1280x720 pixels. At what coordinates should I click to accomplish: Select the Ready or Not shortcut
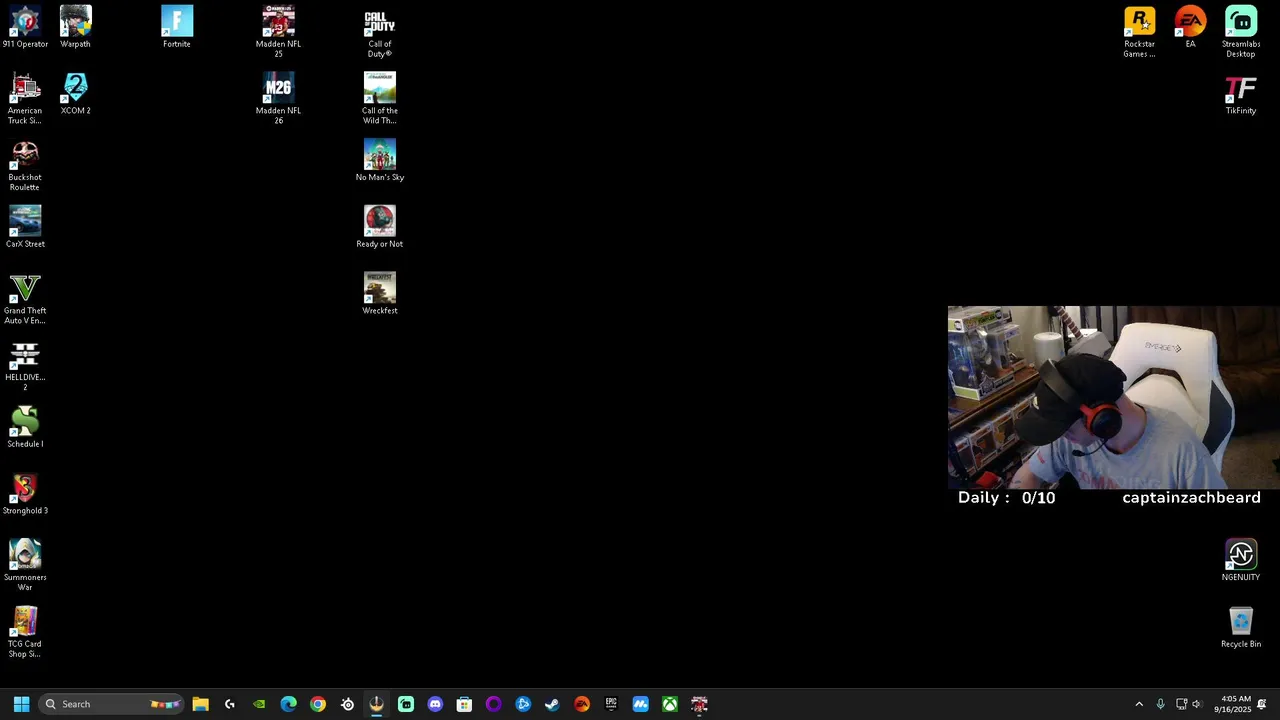pos(380,227)
